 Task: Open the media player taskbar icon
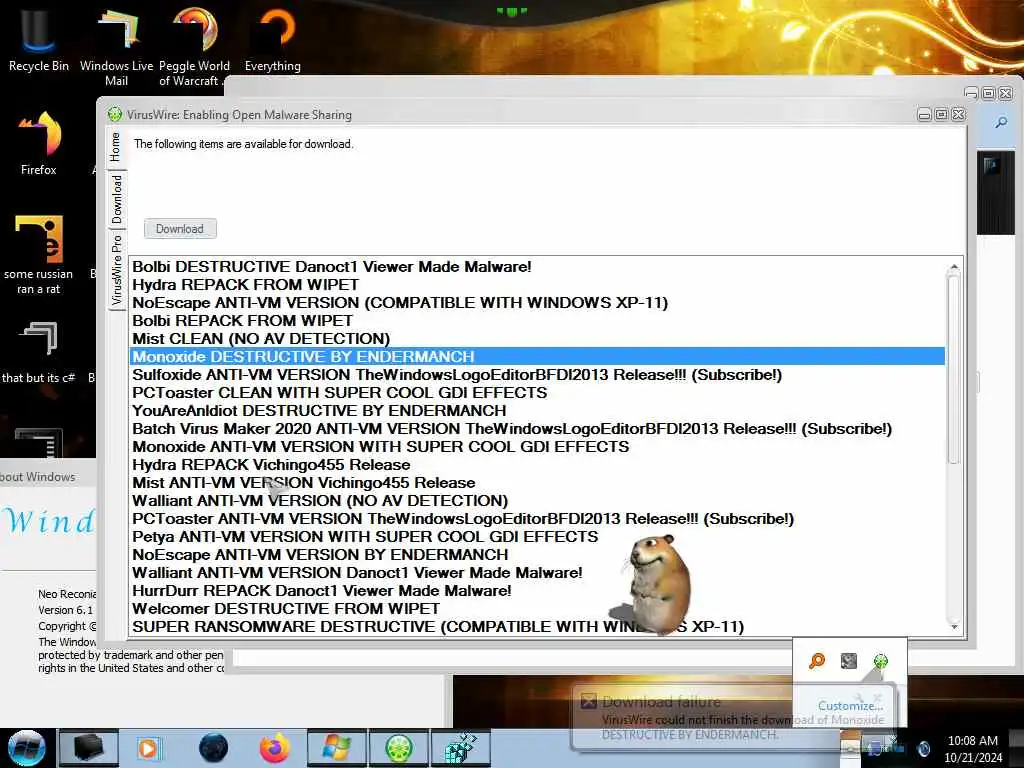148,748
